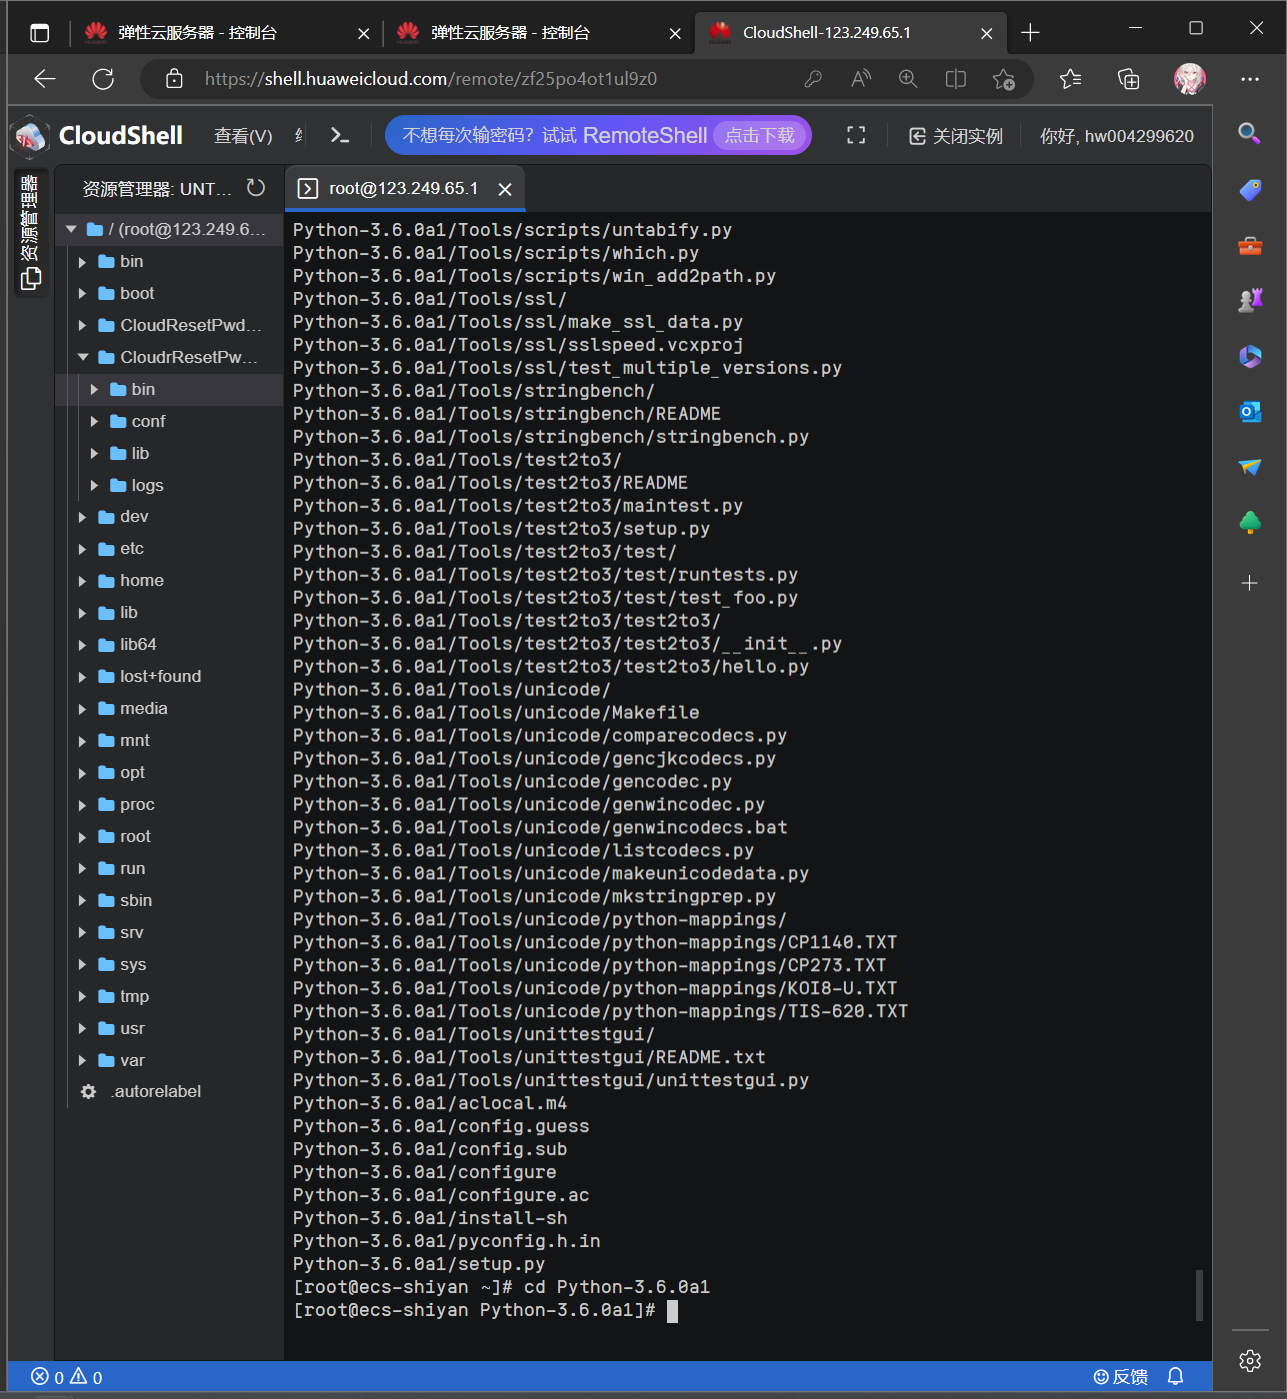Open the red toolbox sidebar icon
Image resolution: width=1287 pixels, height=1399 pixels.
[x=1250, y=245]
